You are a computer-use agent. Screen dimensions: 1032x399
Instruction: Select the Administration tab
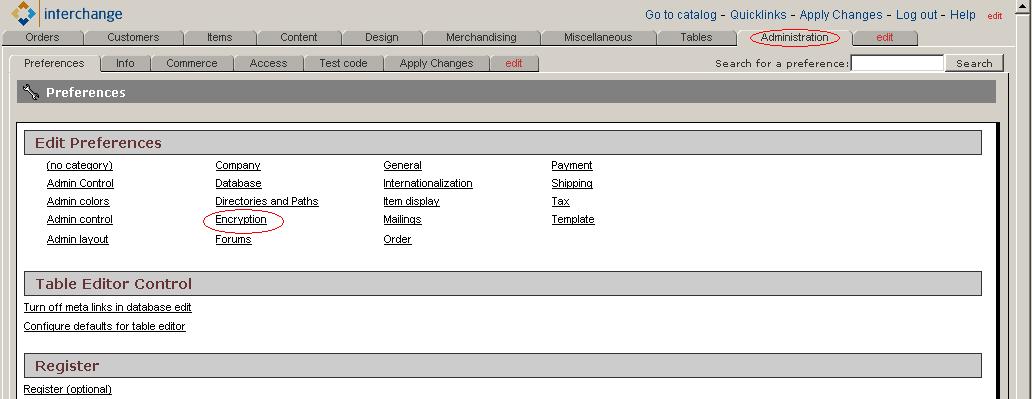point(794,38)
